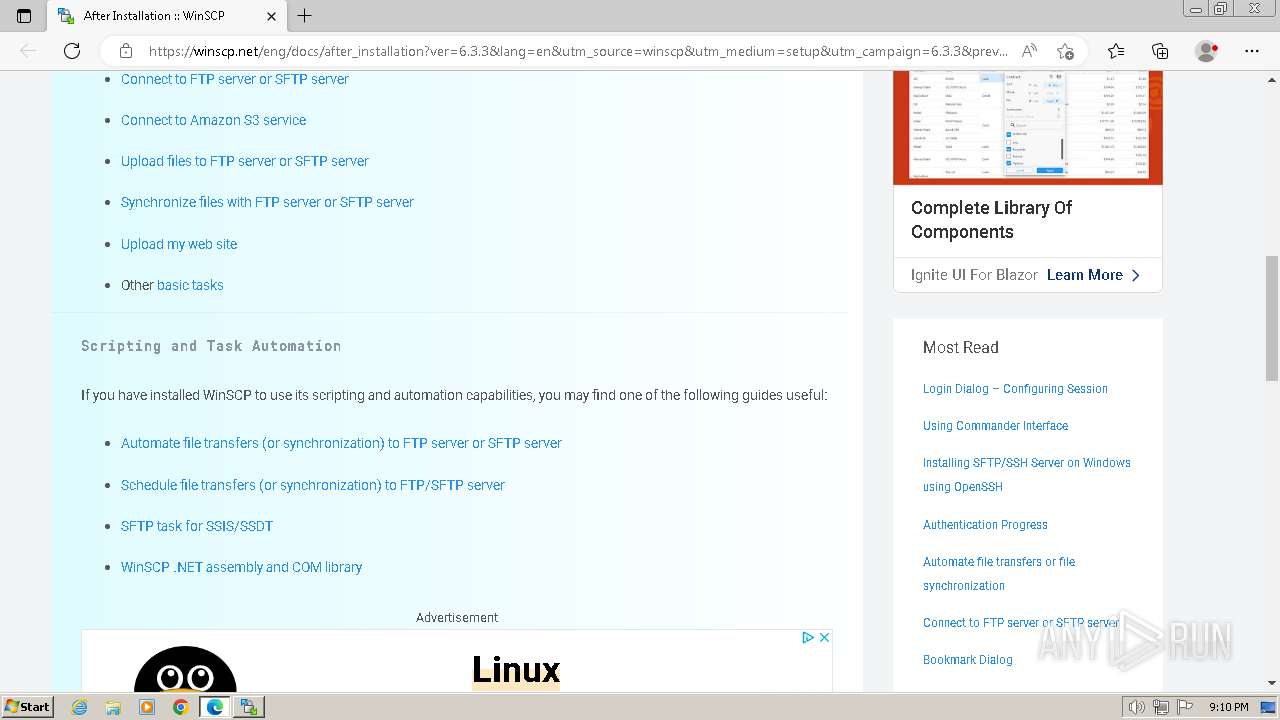Open Connect to Amazon S3 service
The width and height of the screenshot is (1280, 720).
[213, 120]
